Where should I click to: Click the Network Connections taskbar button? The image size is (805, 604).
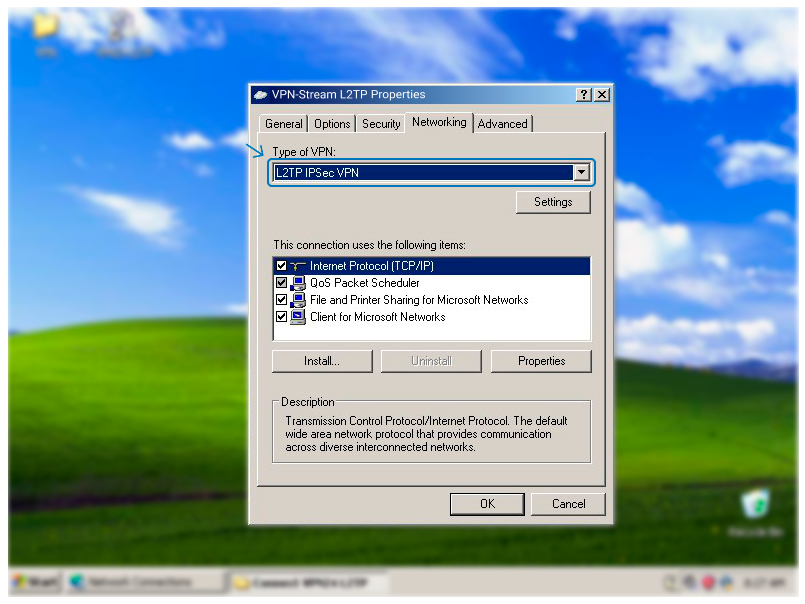coord(145,582)
